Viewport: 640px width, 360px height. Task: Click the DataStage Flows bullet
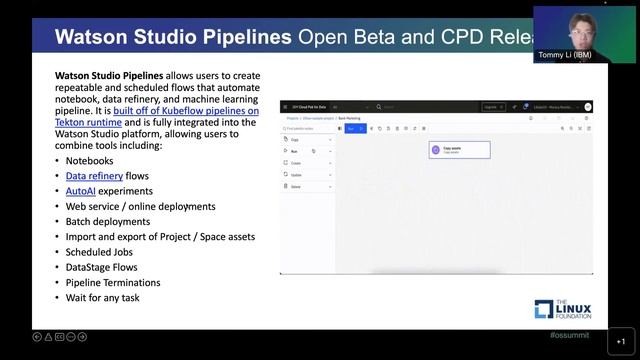coord(102,267)
